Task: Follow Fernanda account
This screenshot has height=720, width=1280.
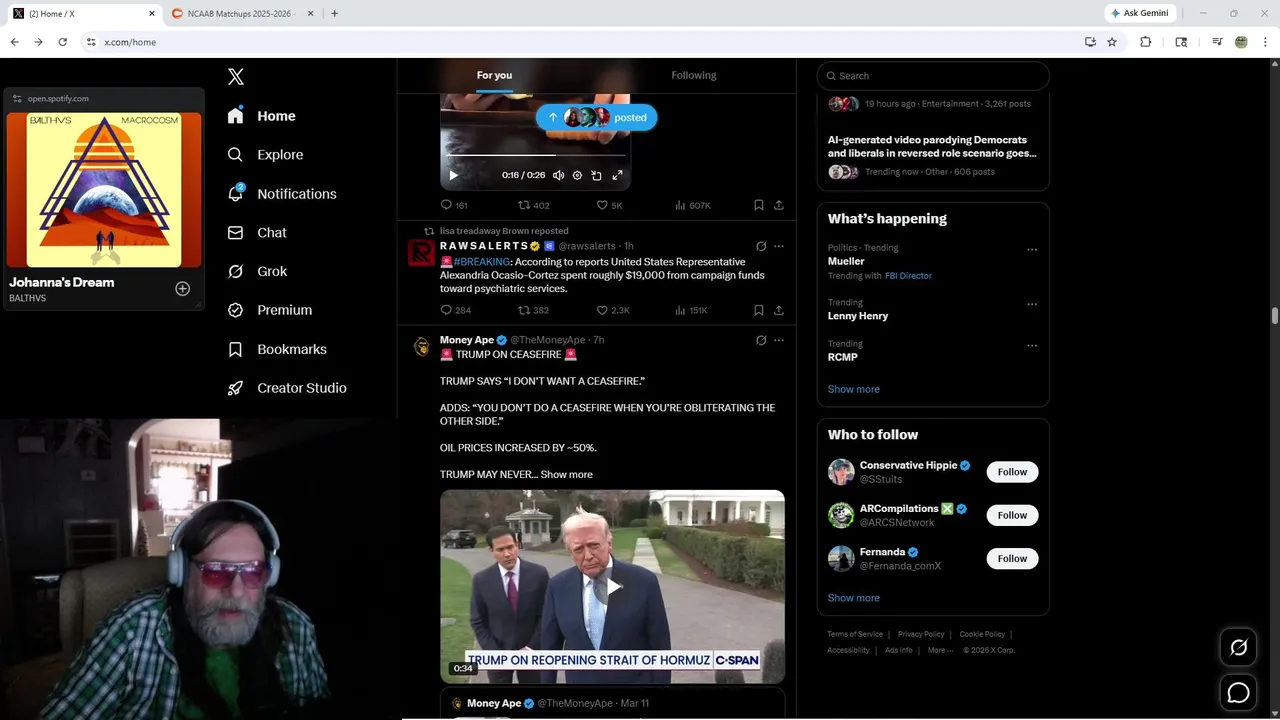Action: (x=1012, y=558)
